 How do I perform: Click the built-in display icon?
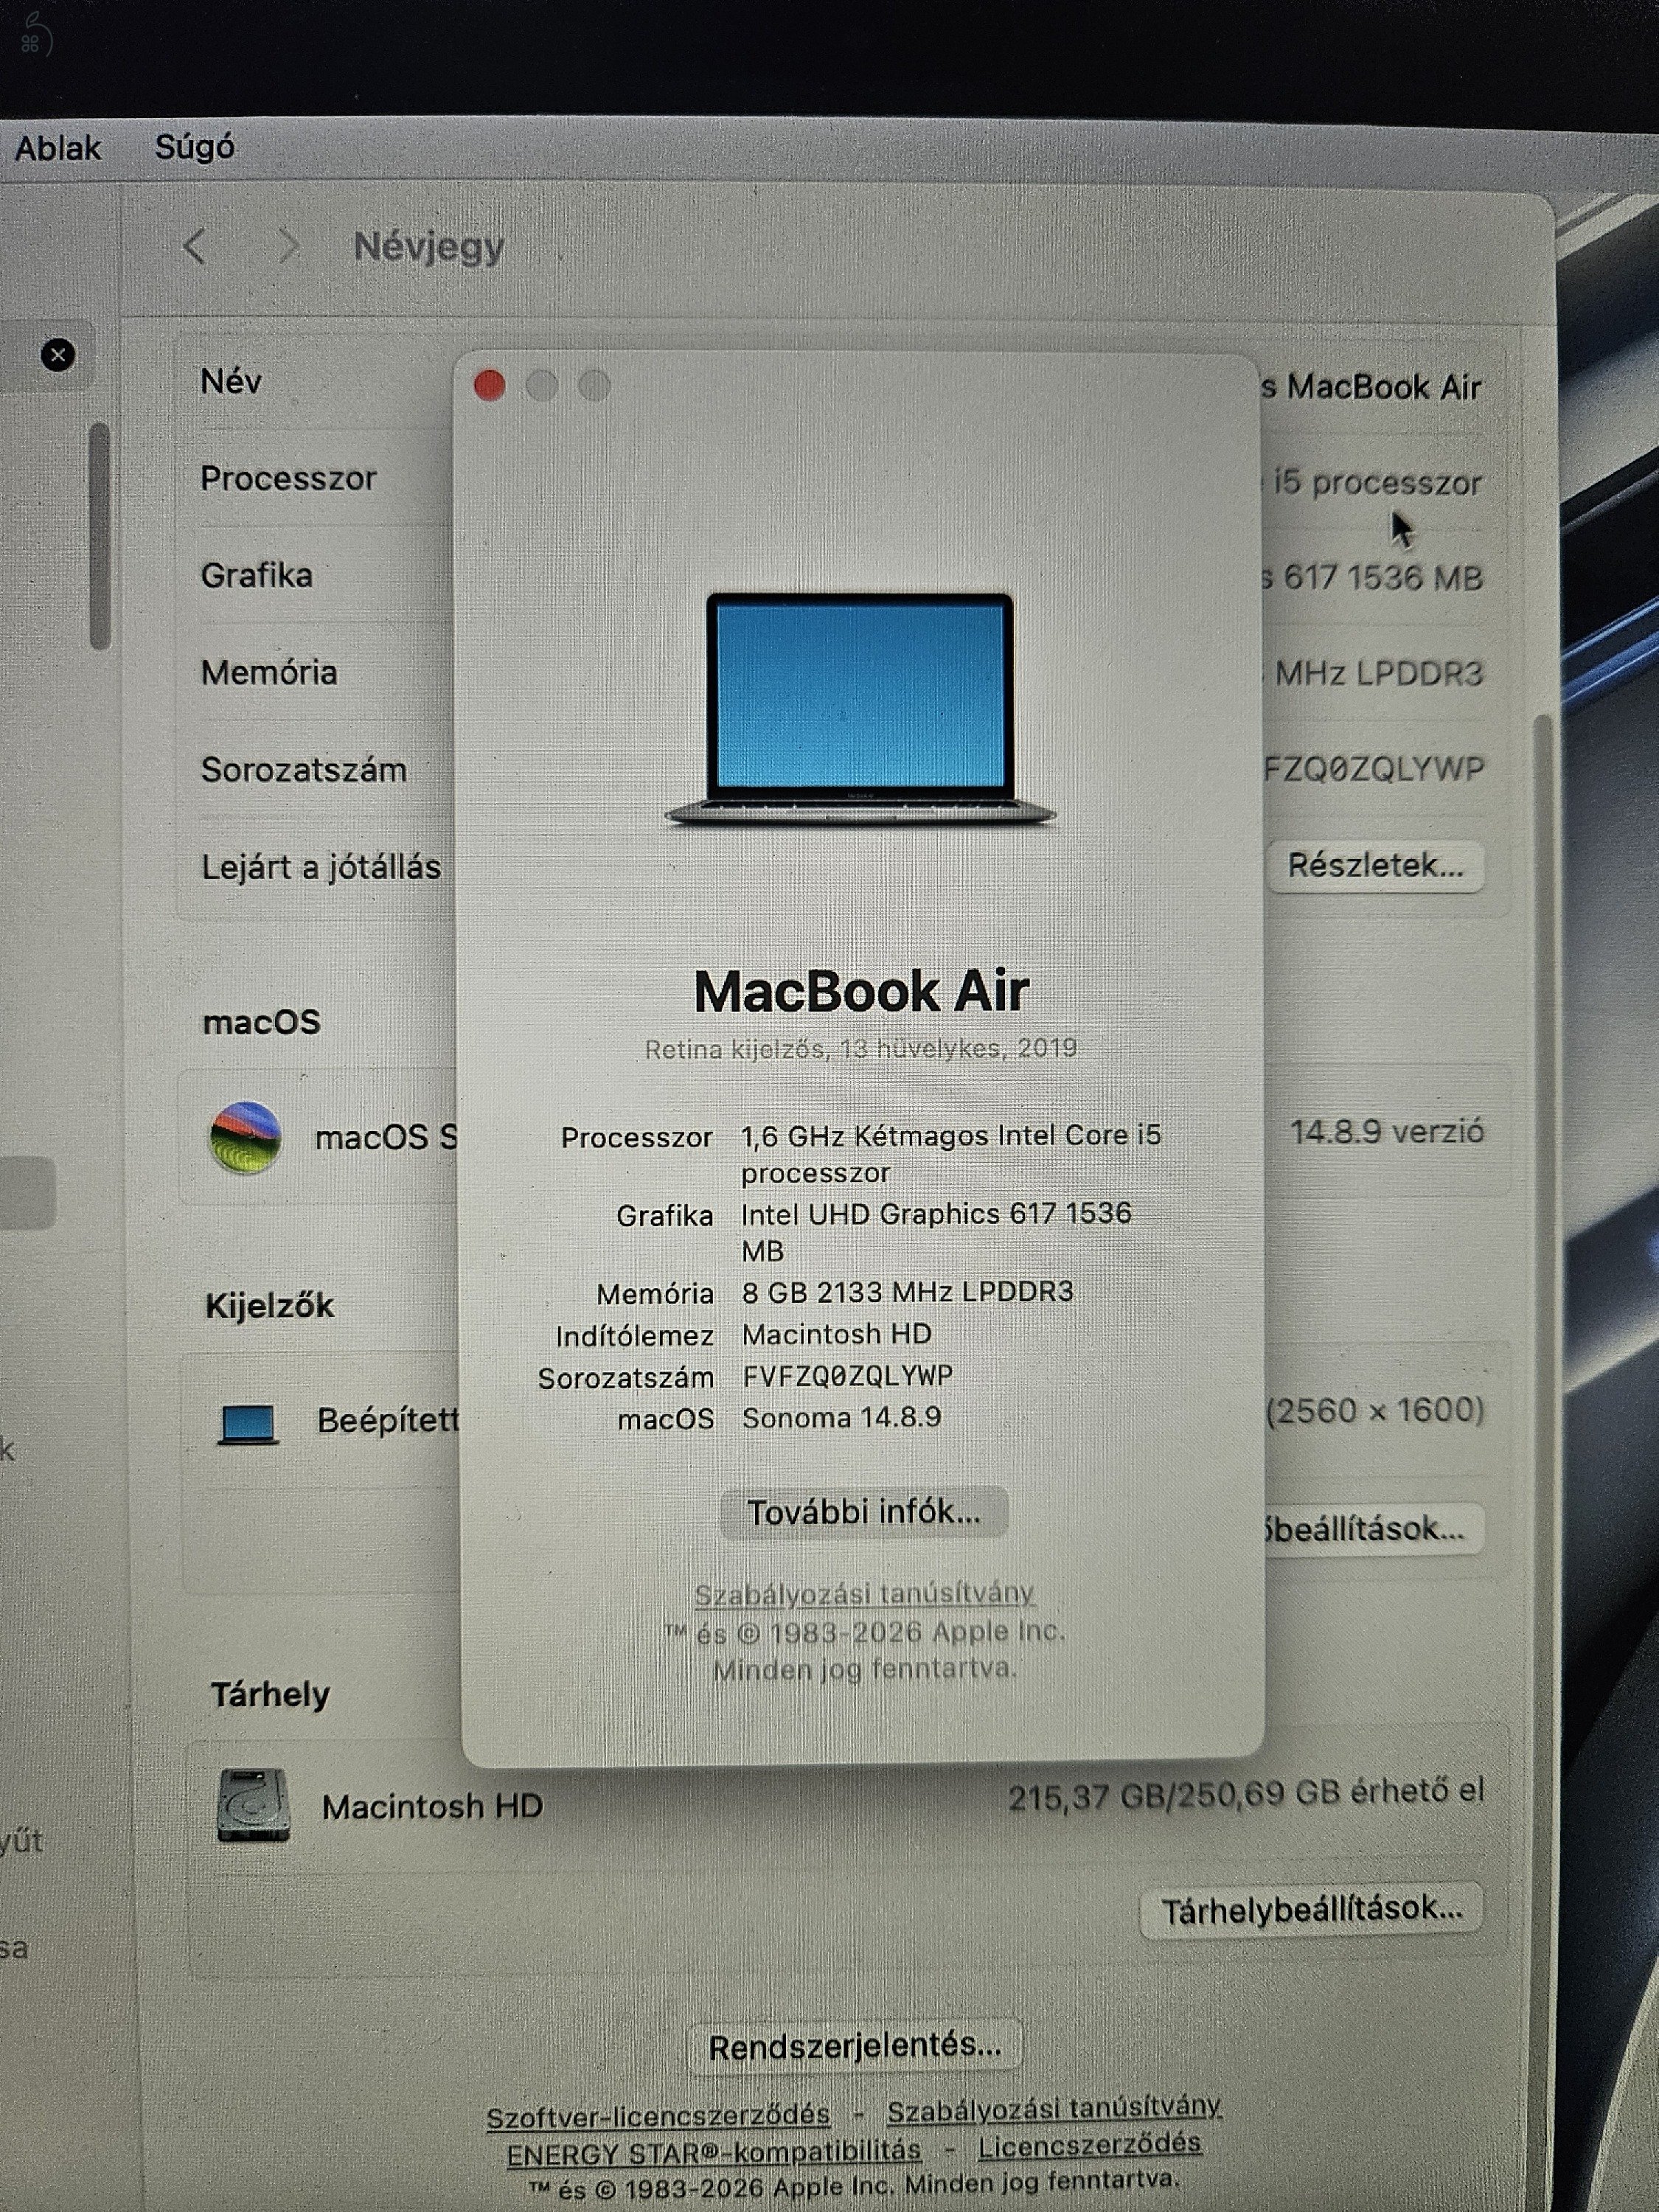(248, 1424)
